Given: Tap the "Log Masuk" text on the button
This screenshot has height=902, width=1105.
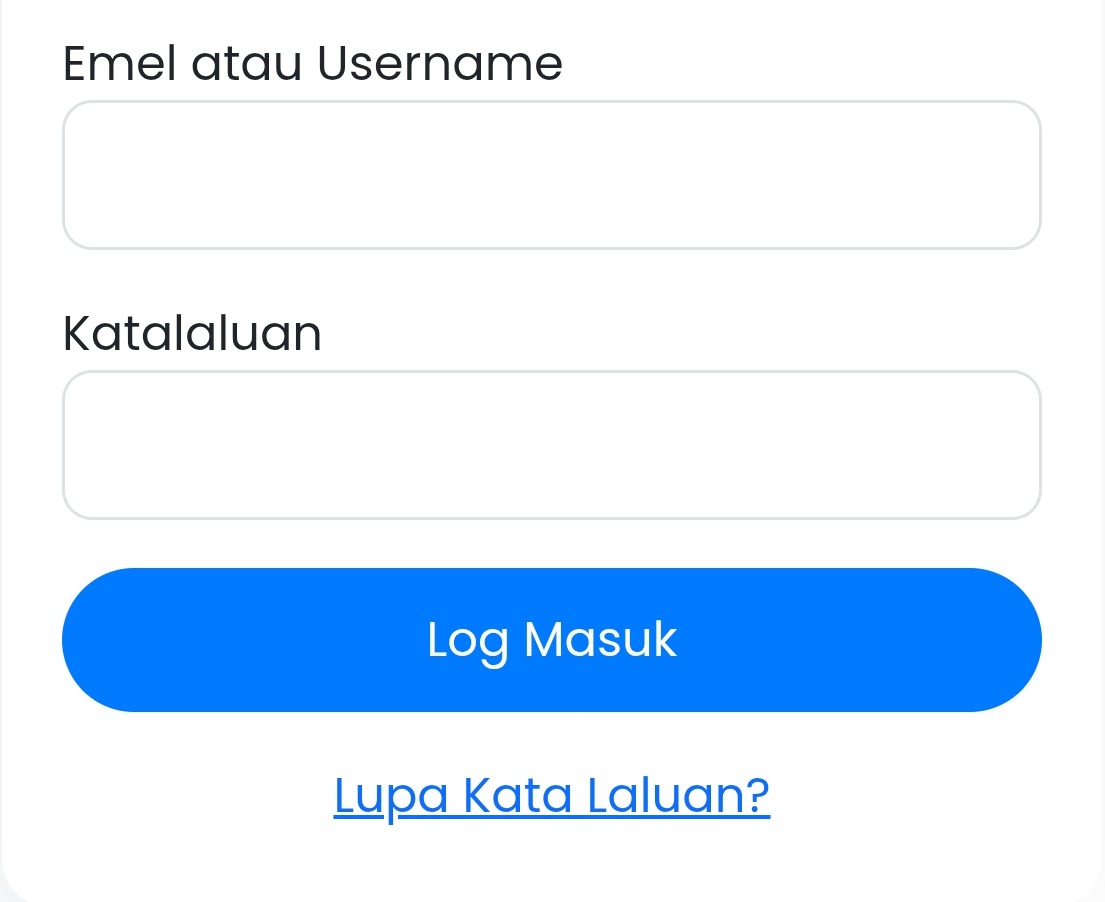Looking at the screenshot, I should [x=551, y=640].
